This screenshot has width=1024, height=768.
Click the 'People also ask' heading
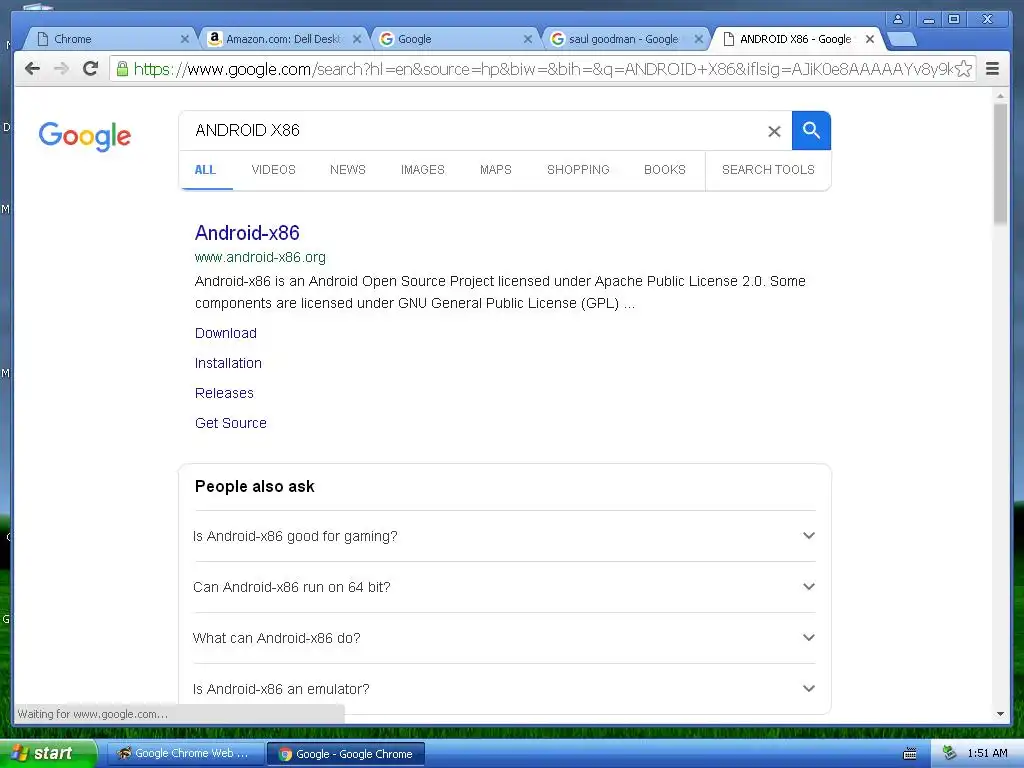(255, 487)
